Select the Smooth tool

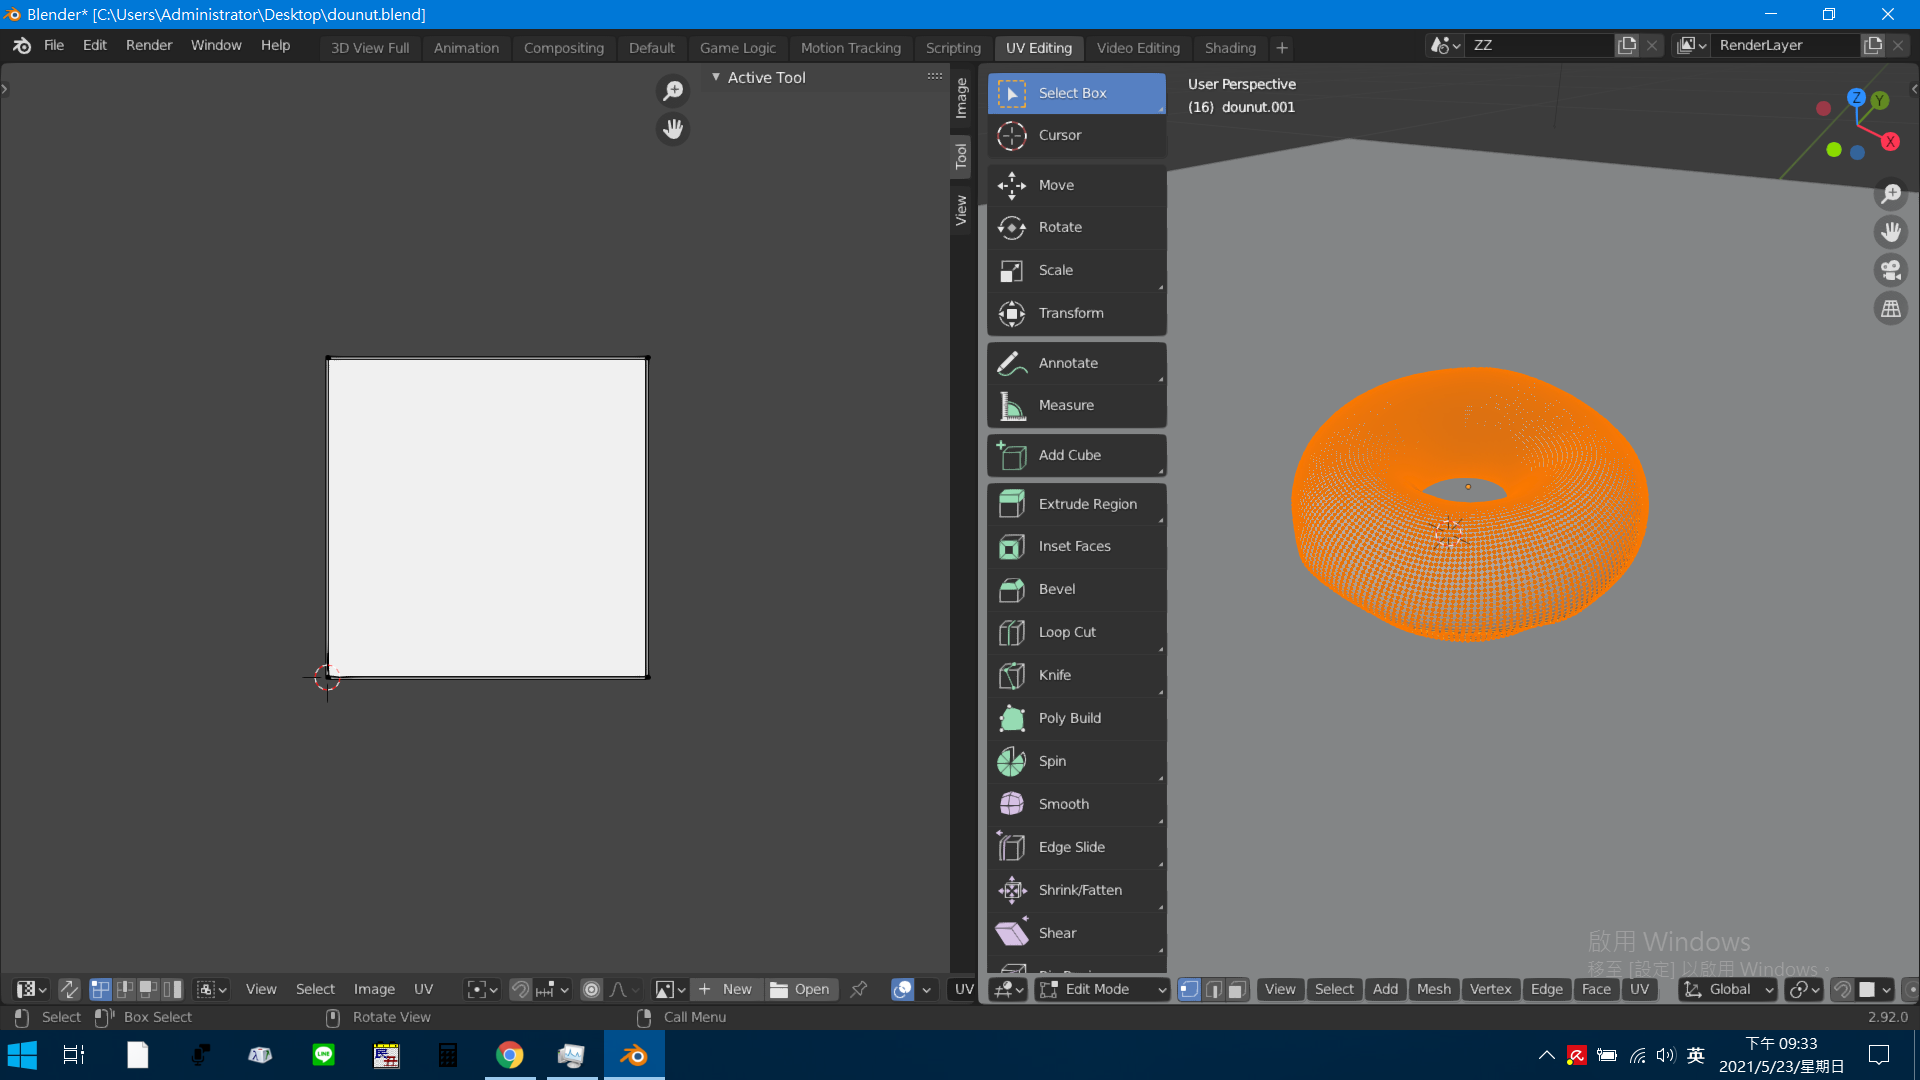(x=1077, y=804)
